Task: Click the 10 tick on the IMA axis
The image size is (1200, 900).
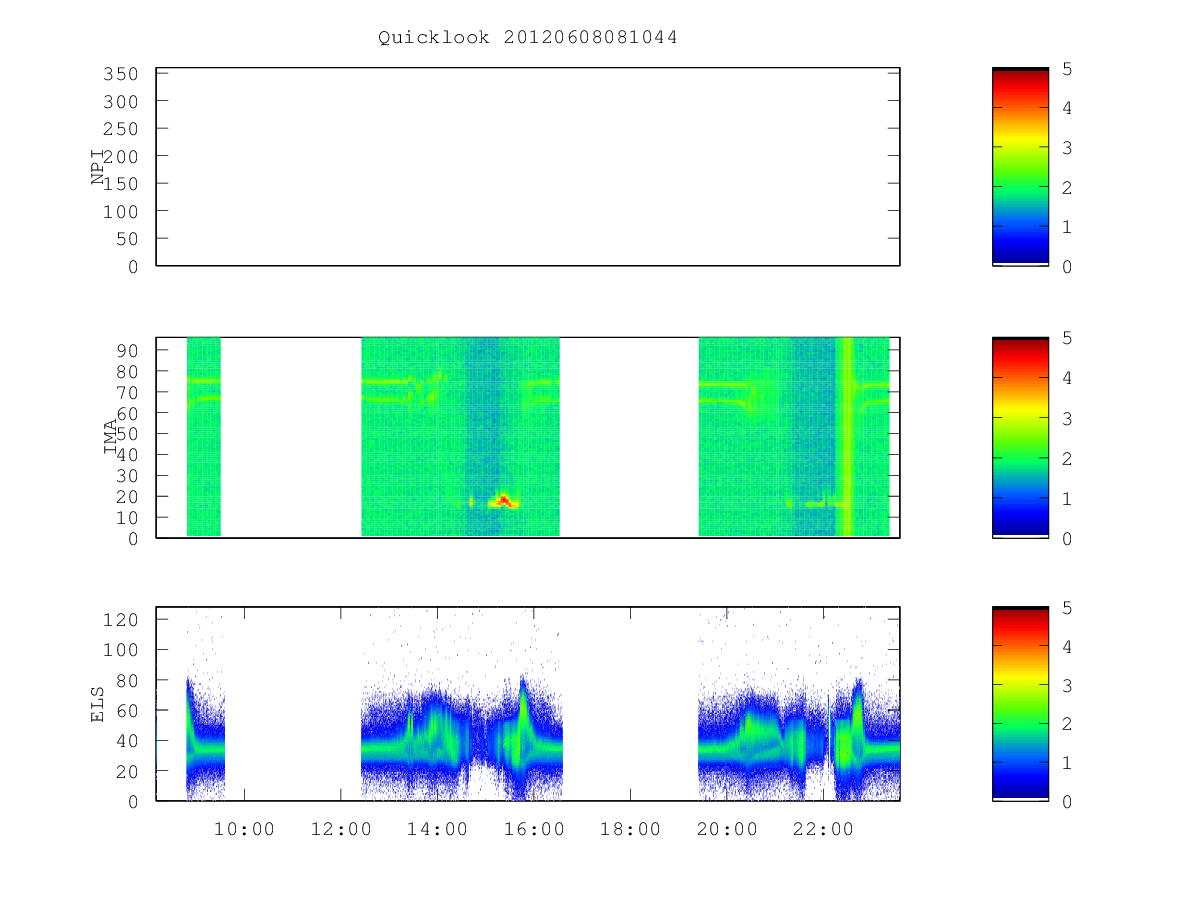Action: tap(126, 518)
